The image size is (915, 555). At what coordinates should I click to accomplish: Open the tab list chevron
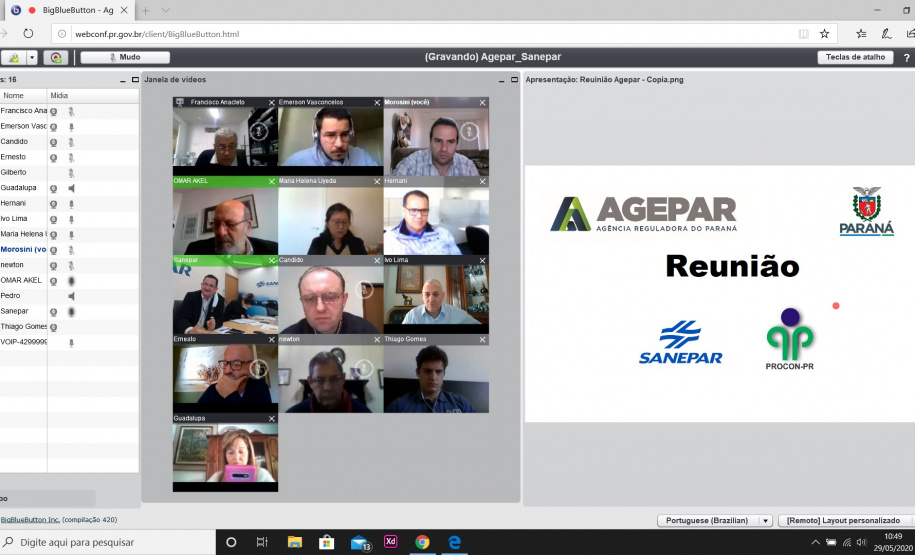166,11
